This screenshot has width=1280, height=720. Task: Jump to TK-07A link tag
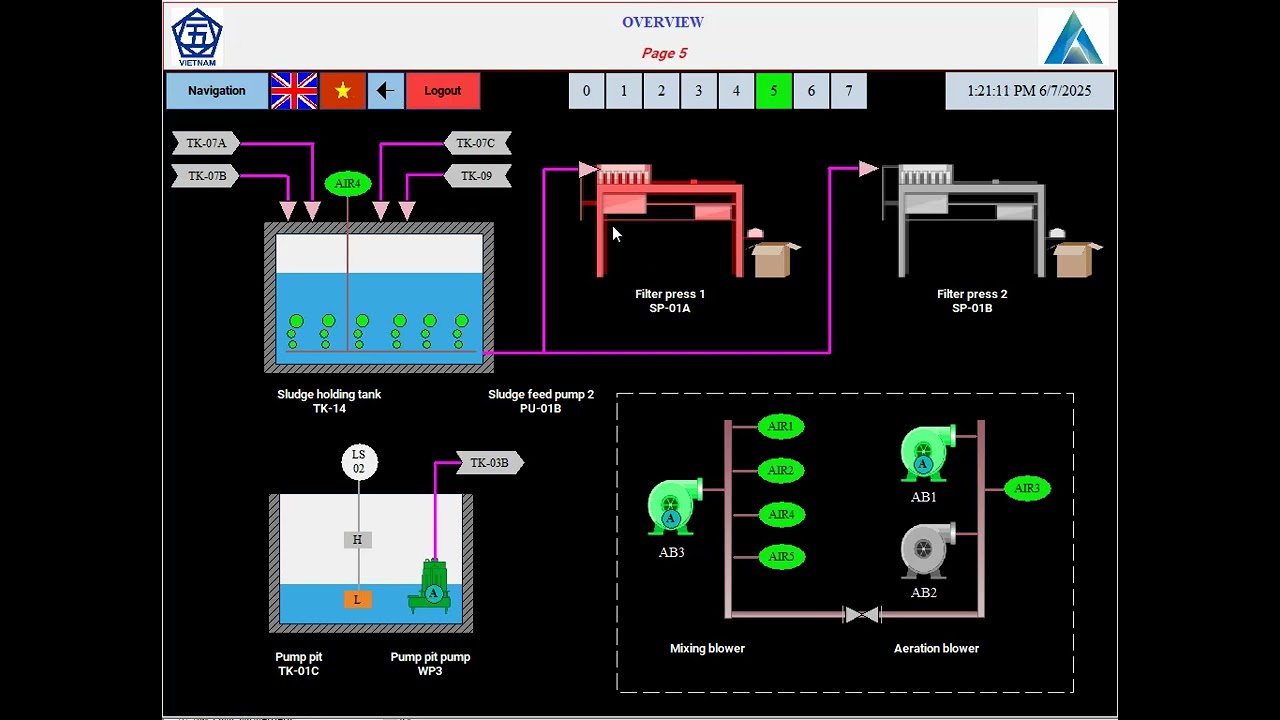pos(206,143)
